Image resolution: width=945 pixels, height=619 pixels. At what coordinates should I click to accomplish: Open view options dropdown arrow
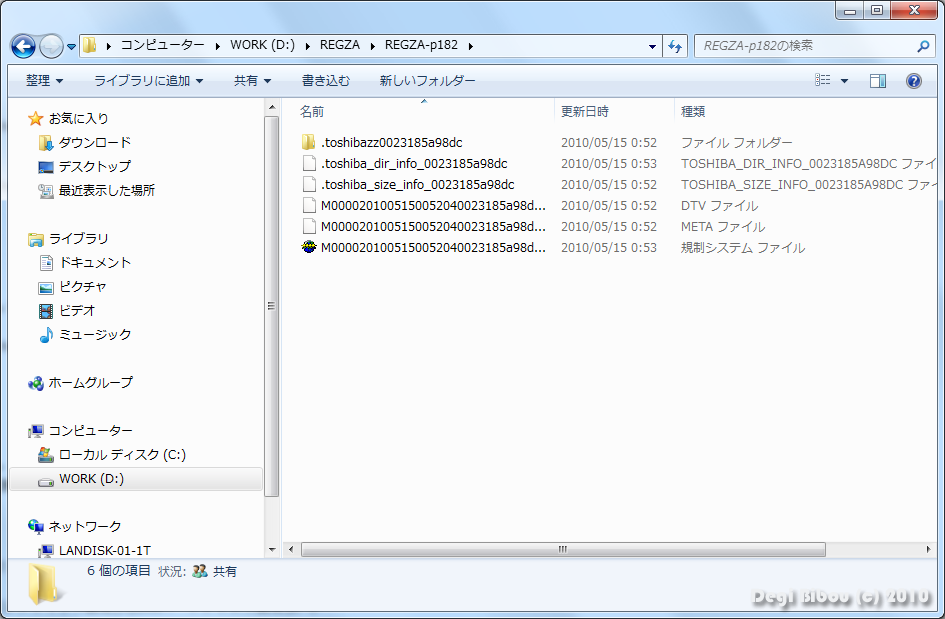844,81
